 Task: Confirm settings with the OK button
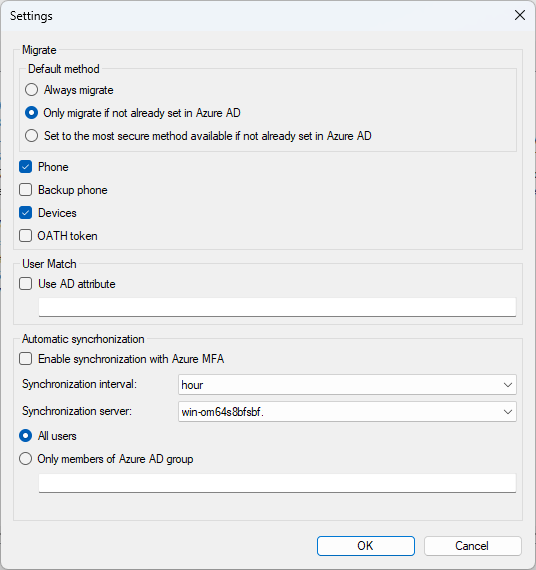[x=365, y=546]
